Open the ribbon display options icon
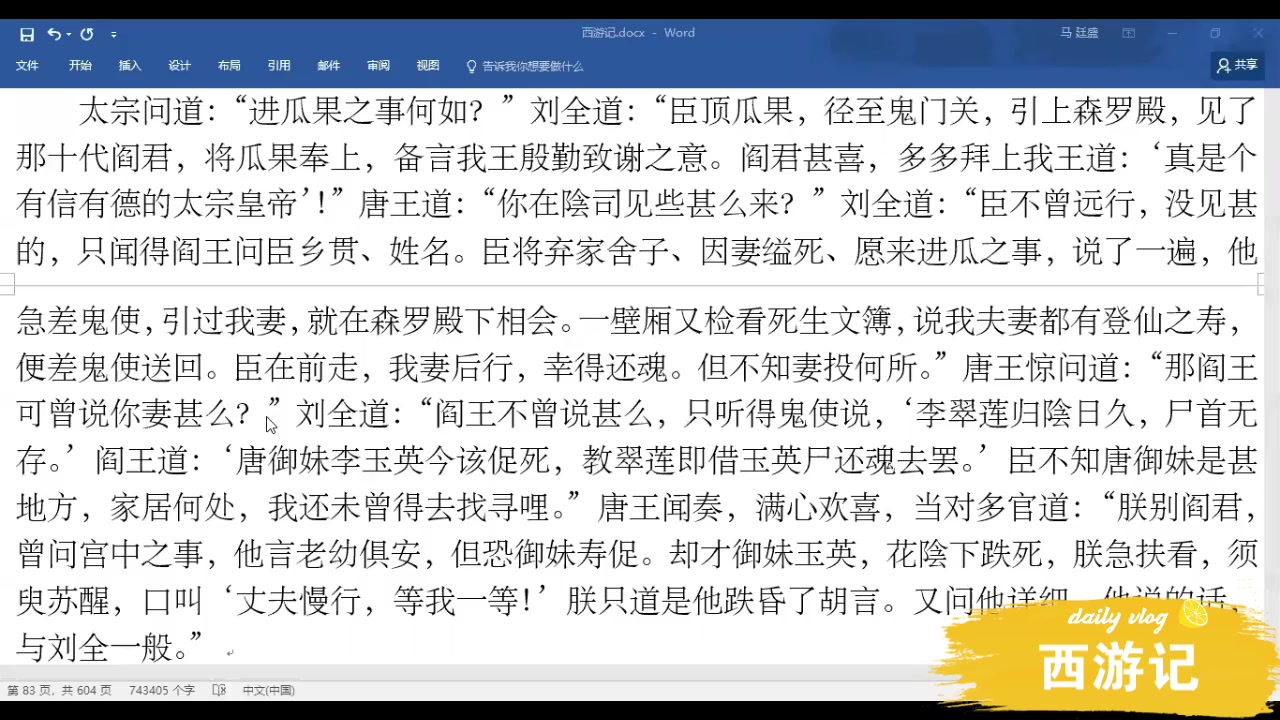 (1129, 33)
